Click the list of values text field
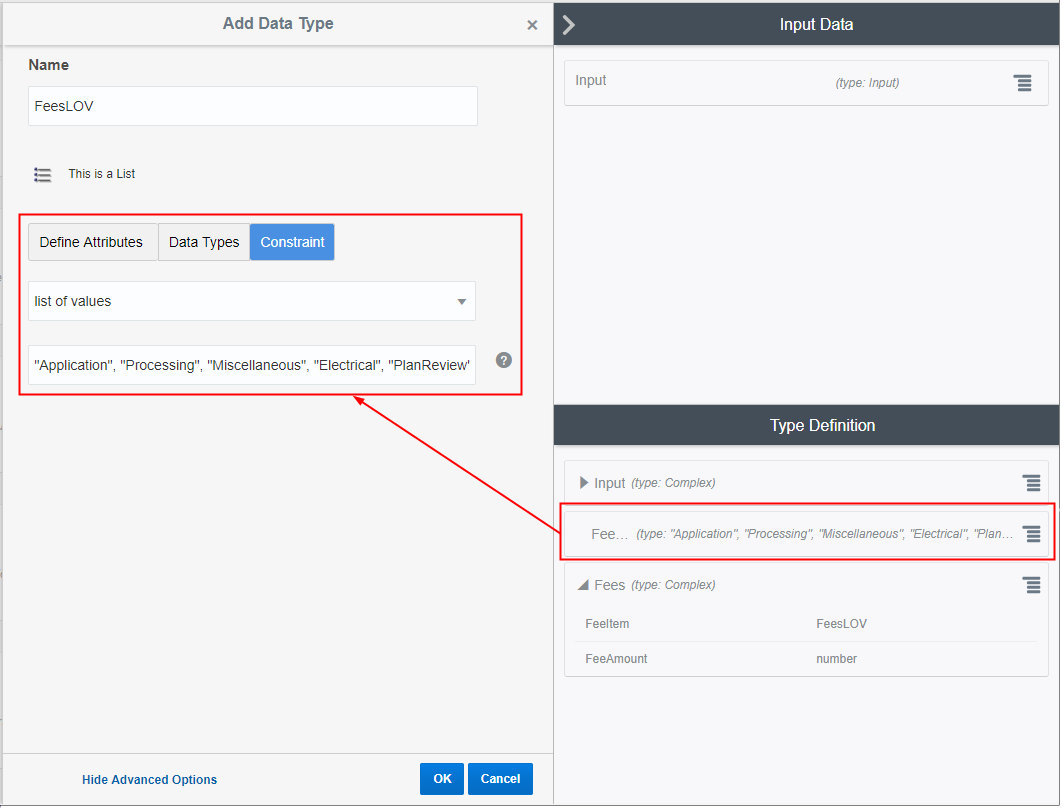 tap(252, 364)
